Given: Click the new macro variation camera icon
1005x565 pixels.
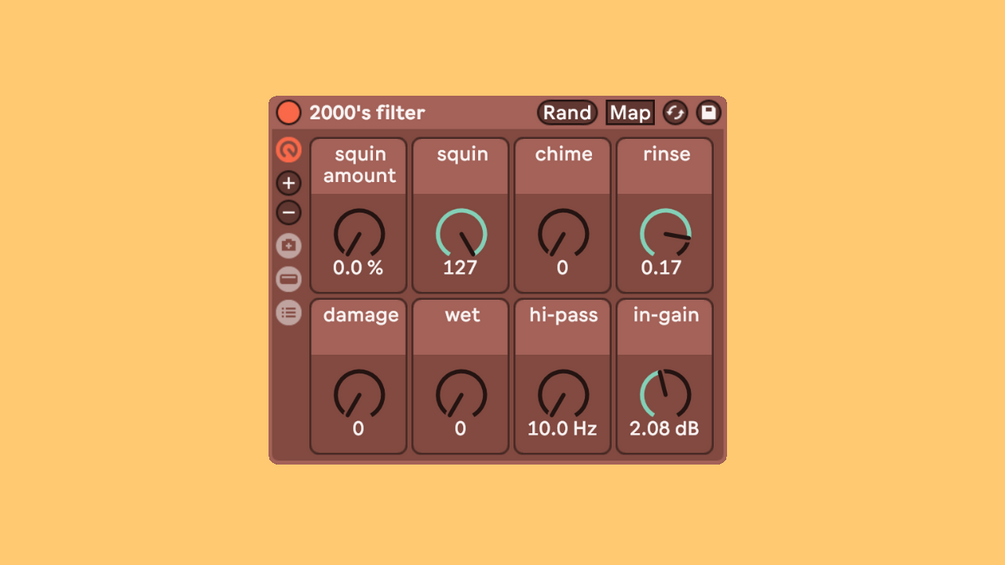Looking at the screenshot, I should (x=288, y=245).
